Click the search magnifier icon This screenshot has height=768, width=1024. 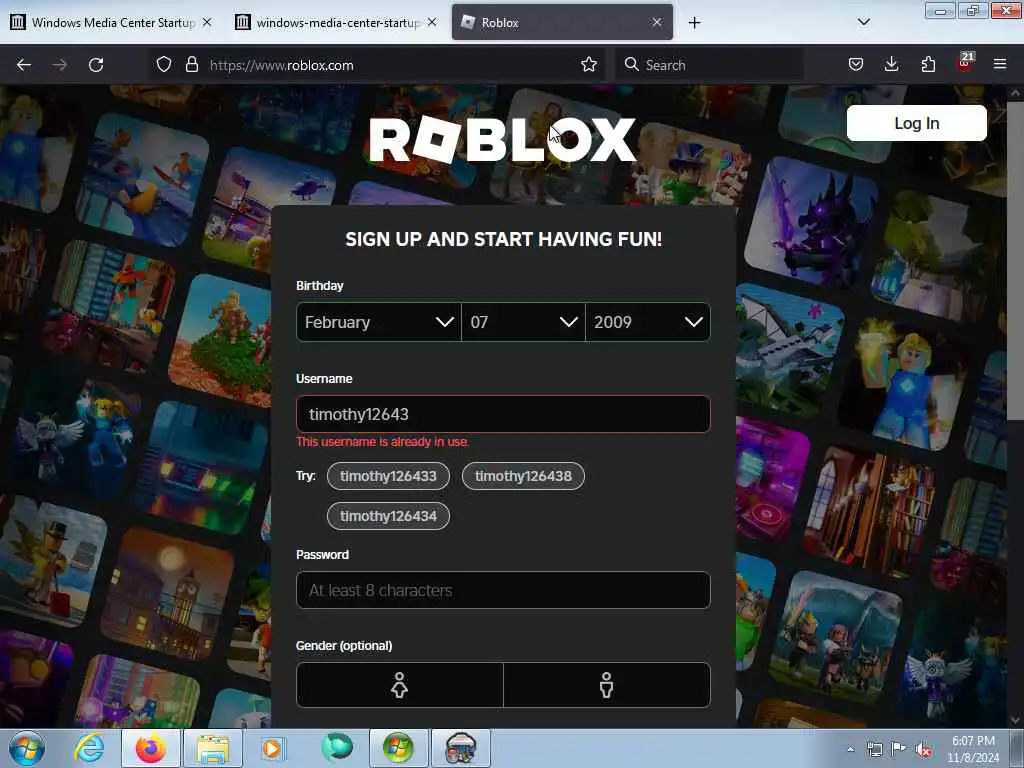(x=631, y=64)
